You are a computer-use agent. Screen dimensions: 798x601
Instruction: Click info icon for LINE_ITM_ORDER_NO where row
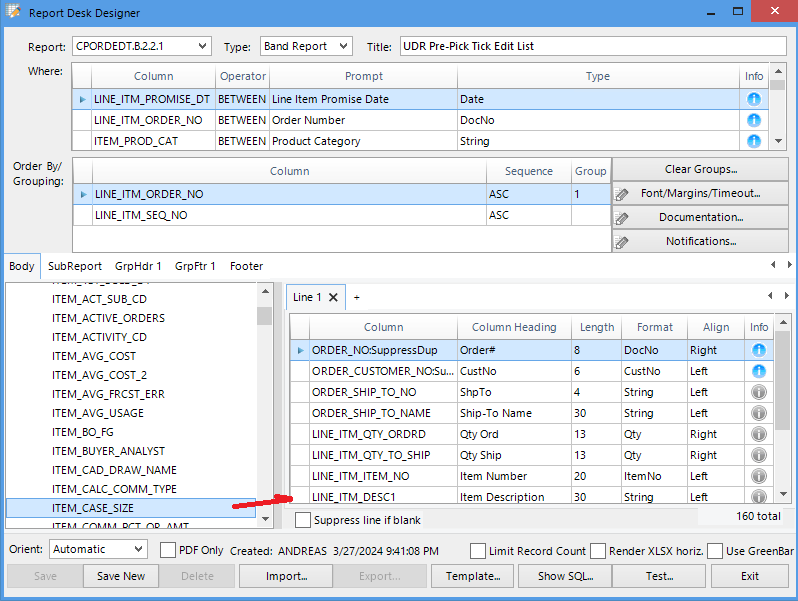(x=753, y=120)
